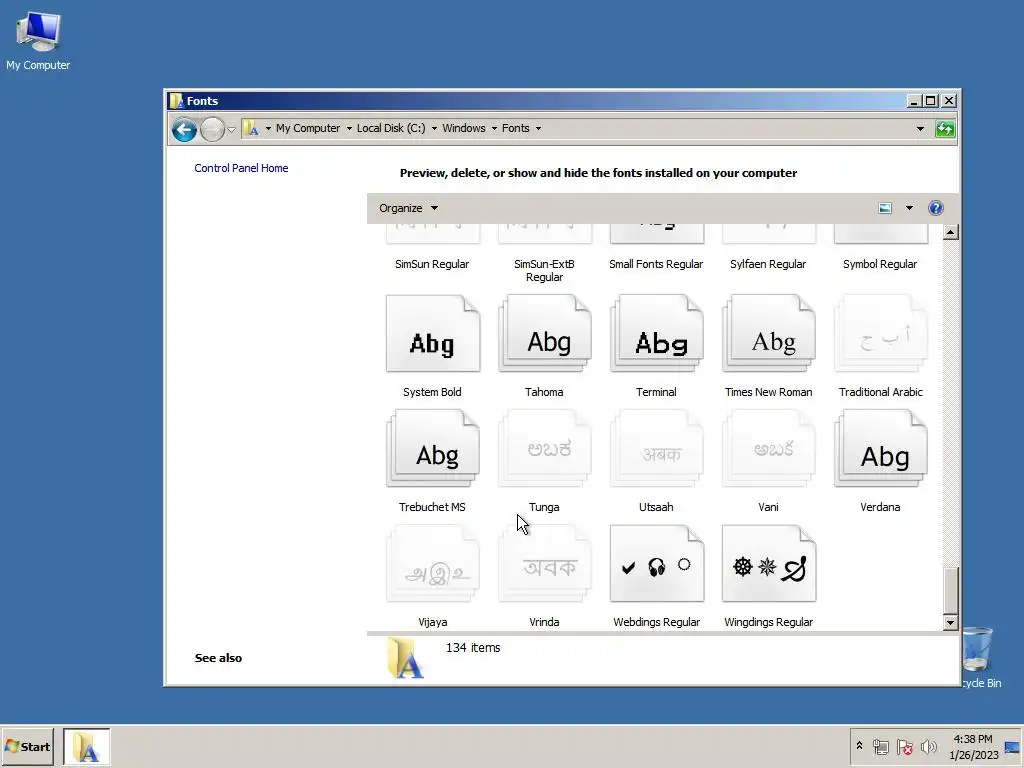Click the scrollbar down arrow

click(951, 623)
